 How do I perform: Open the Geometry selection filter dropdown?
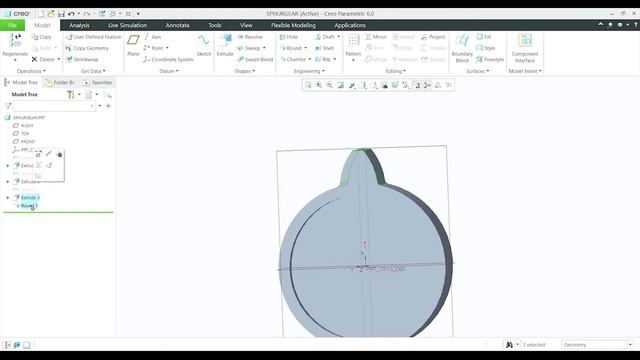pyautogui.click(x=630, y=345)
